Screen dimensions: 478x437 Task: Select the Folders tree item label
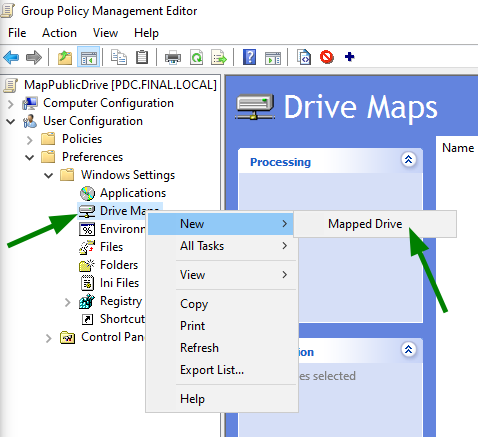[x=119, y=265]
